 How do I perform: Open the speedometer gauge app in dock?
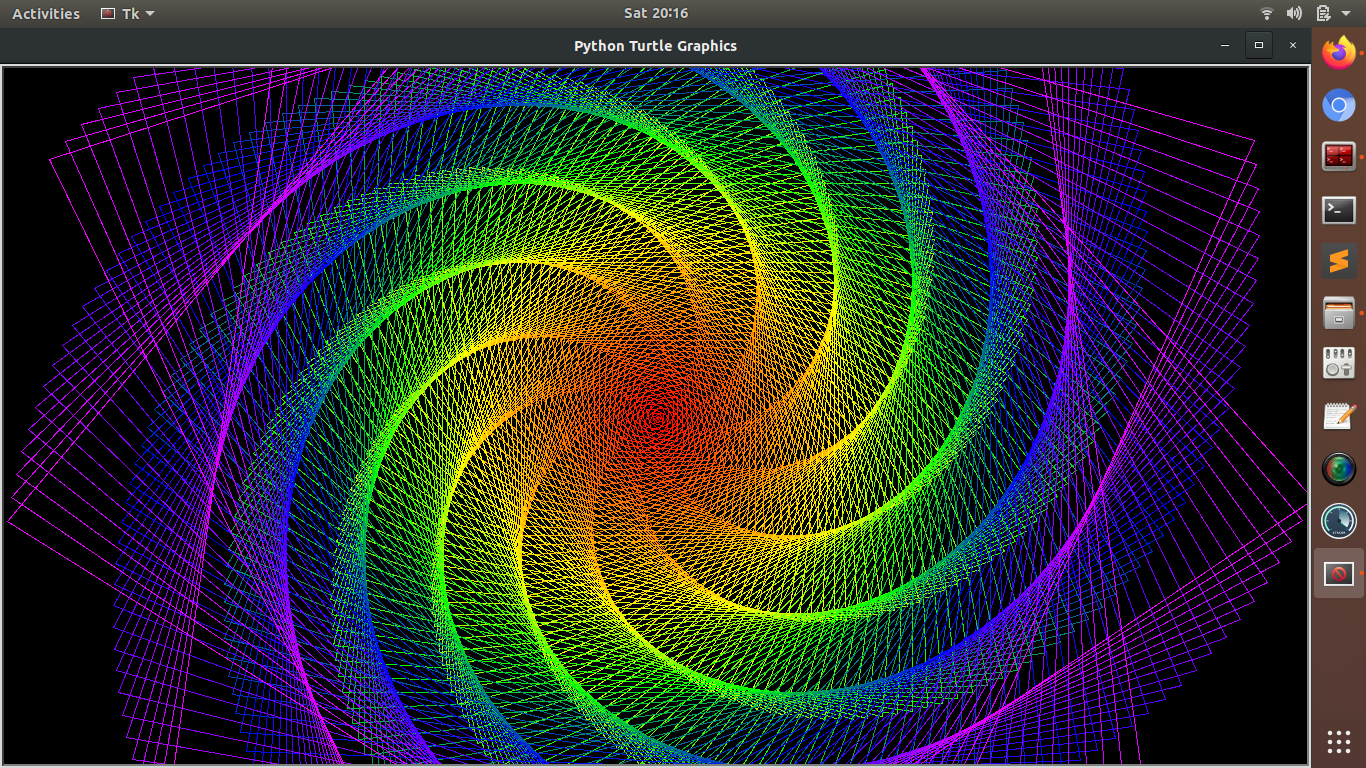(1339, 520)
